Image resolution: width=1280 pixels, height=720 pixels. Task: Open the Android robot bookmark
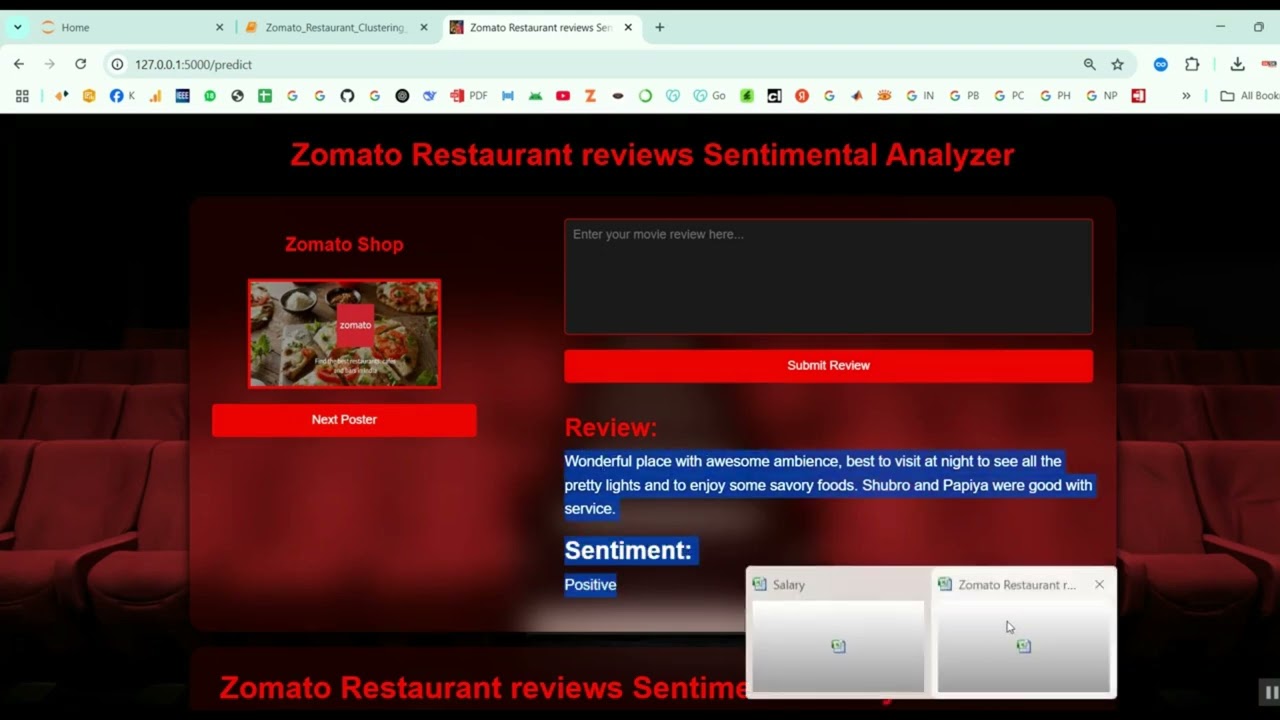(x=536, y=96)
